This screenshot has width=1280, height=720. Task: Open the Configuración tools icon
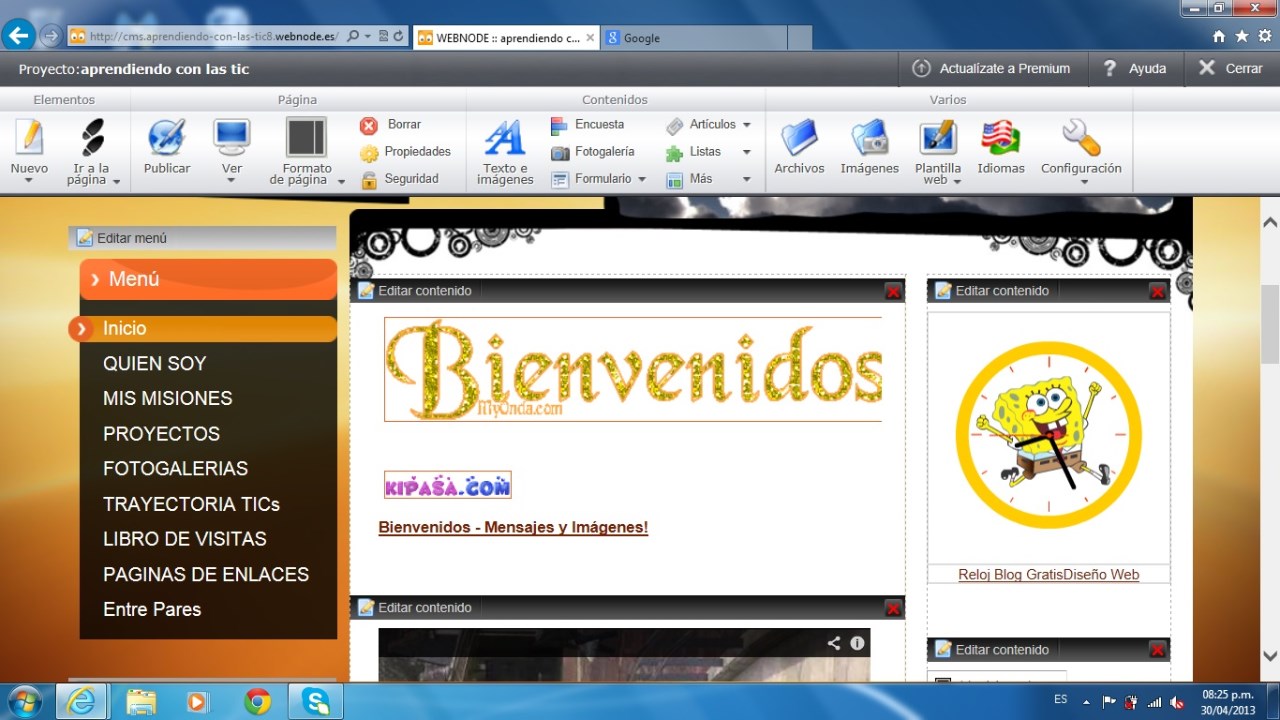point(1081,137)
